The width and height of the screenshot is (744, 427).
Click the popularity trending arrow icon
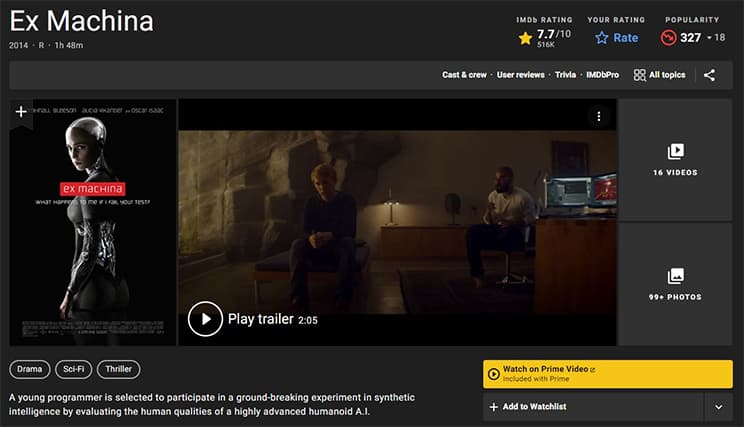click(668, 37)
